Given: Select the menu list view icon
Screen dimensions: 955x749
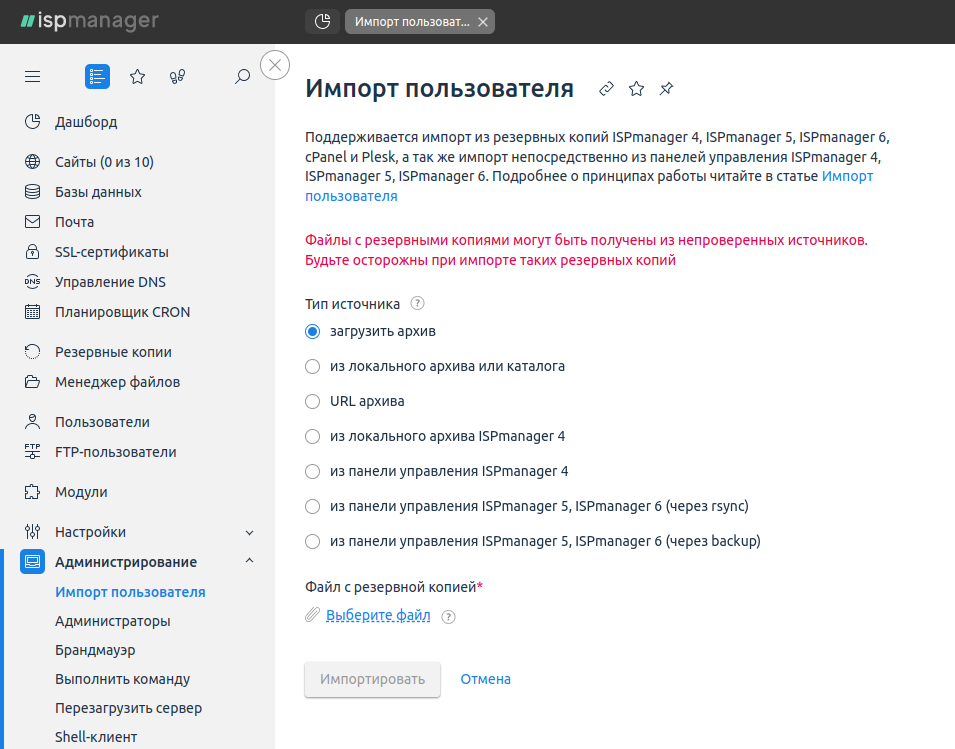Looking at the screenshot, I should click(97, 77).
